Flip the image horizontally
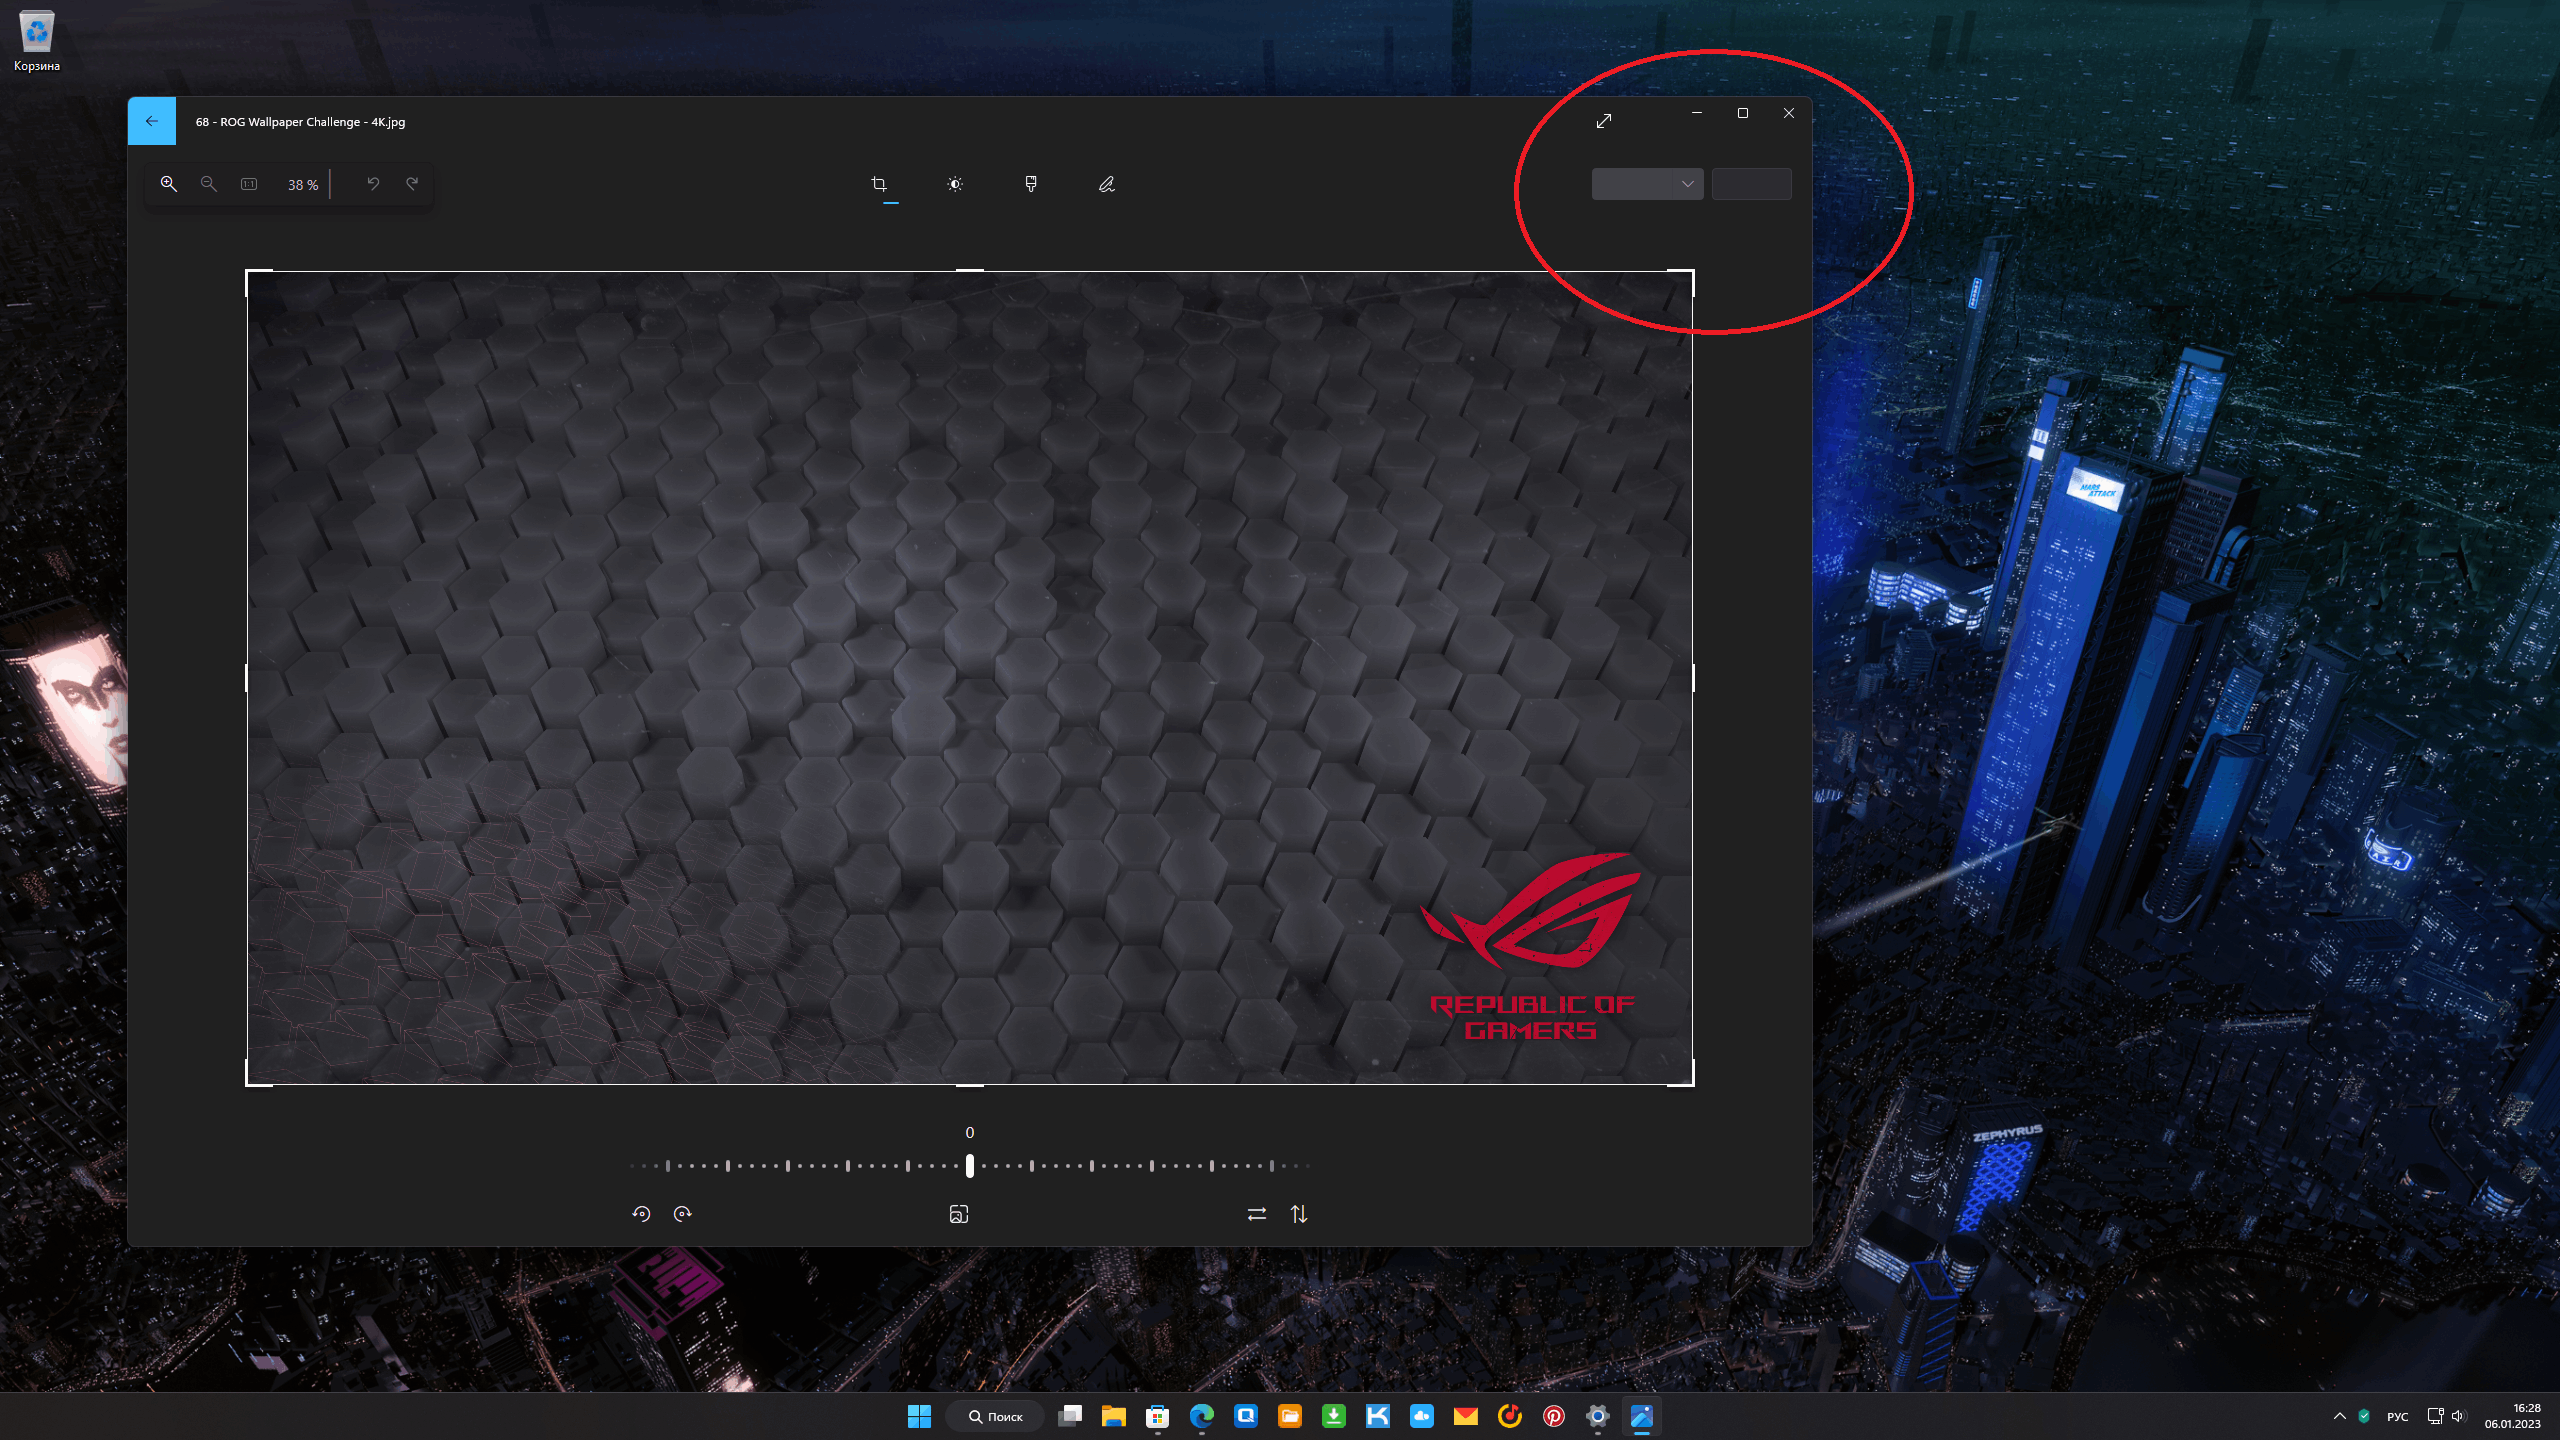Viewport: 2560px width, 1440px height. click(x=1257, y=1214)
